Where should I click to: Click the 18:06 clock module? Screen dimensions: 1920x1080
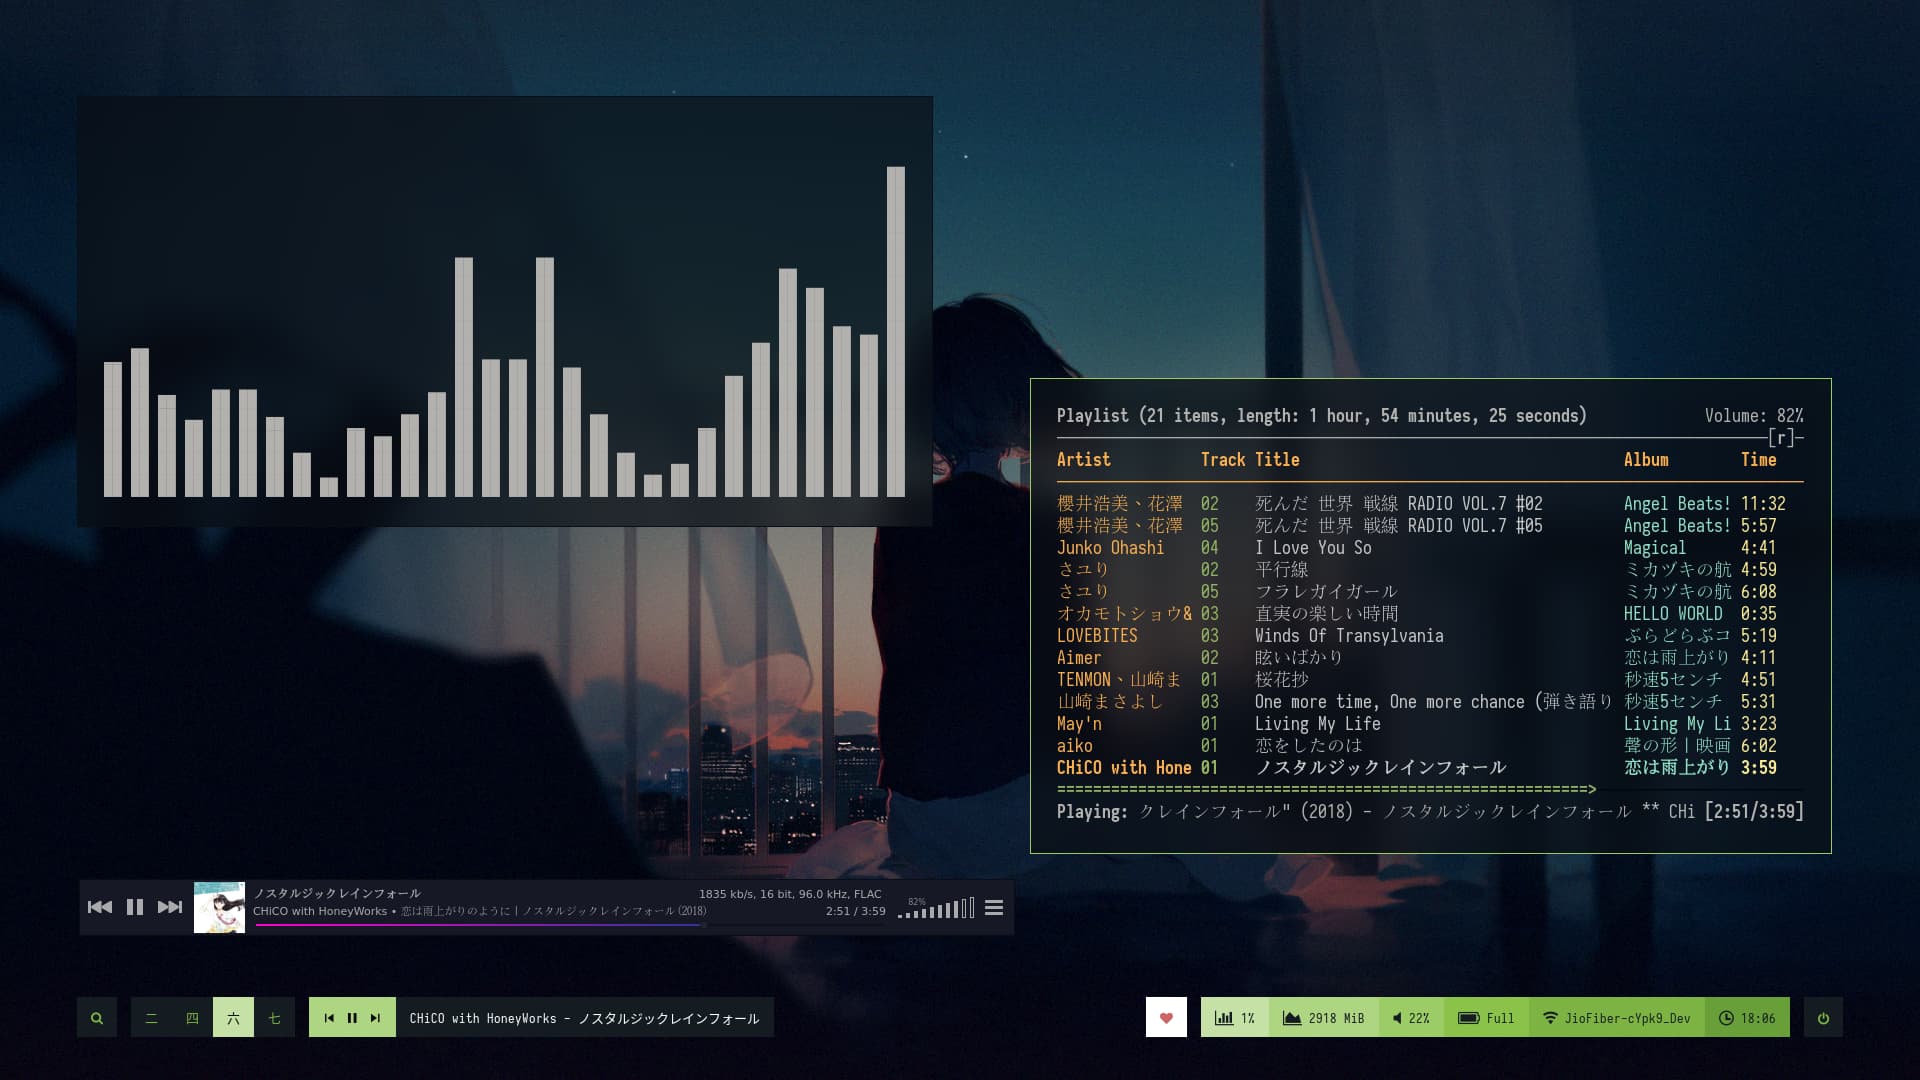tap(1747, 1018)
